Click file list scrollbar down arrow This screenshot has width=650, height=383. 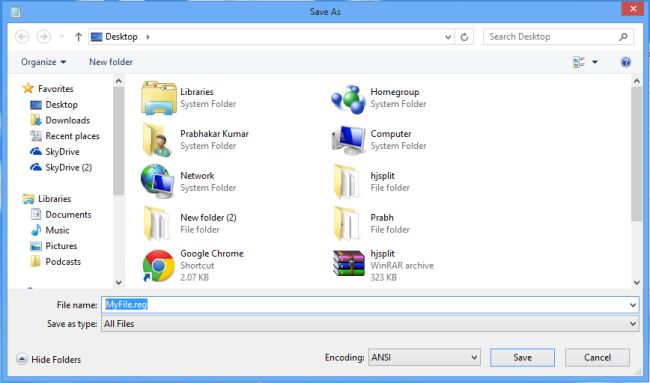tap(637, 283)
